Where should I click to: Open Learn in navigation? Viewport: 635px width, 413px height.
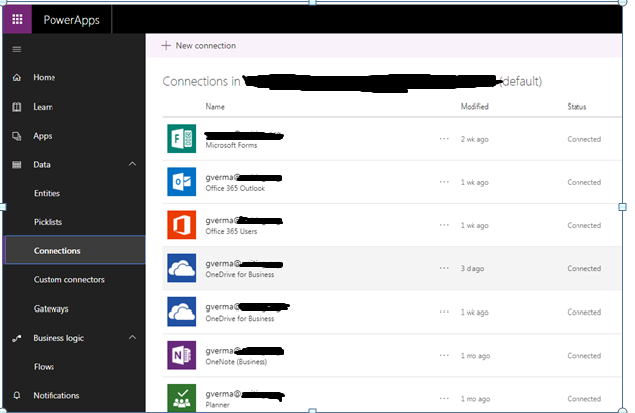tap(43, 107)
